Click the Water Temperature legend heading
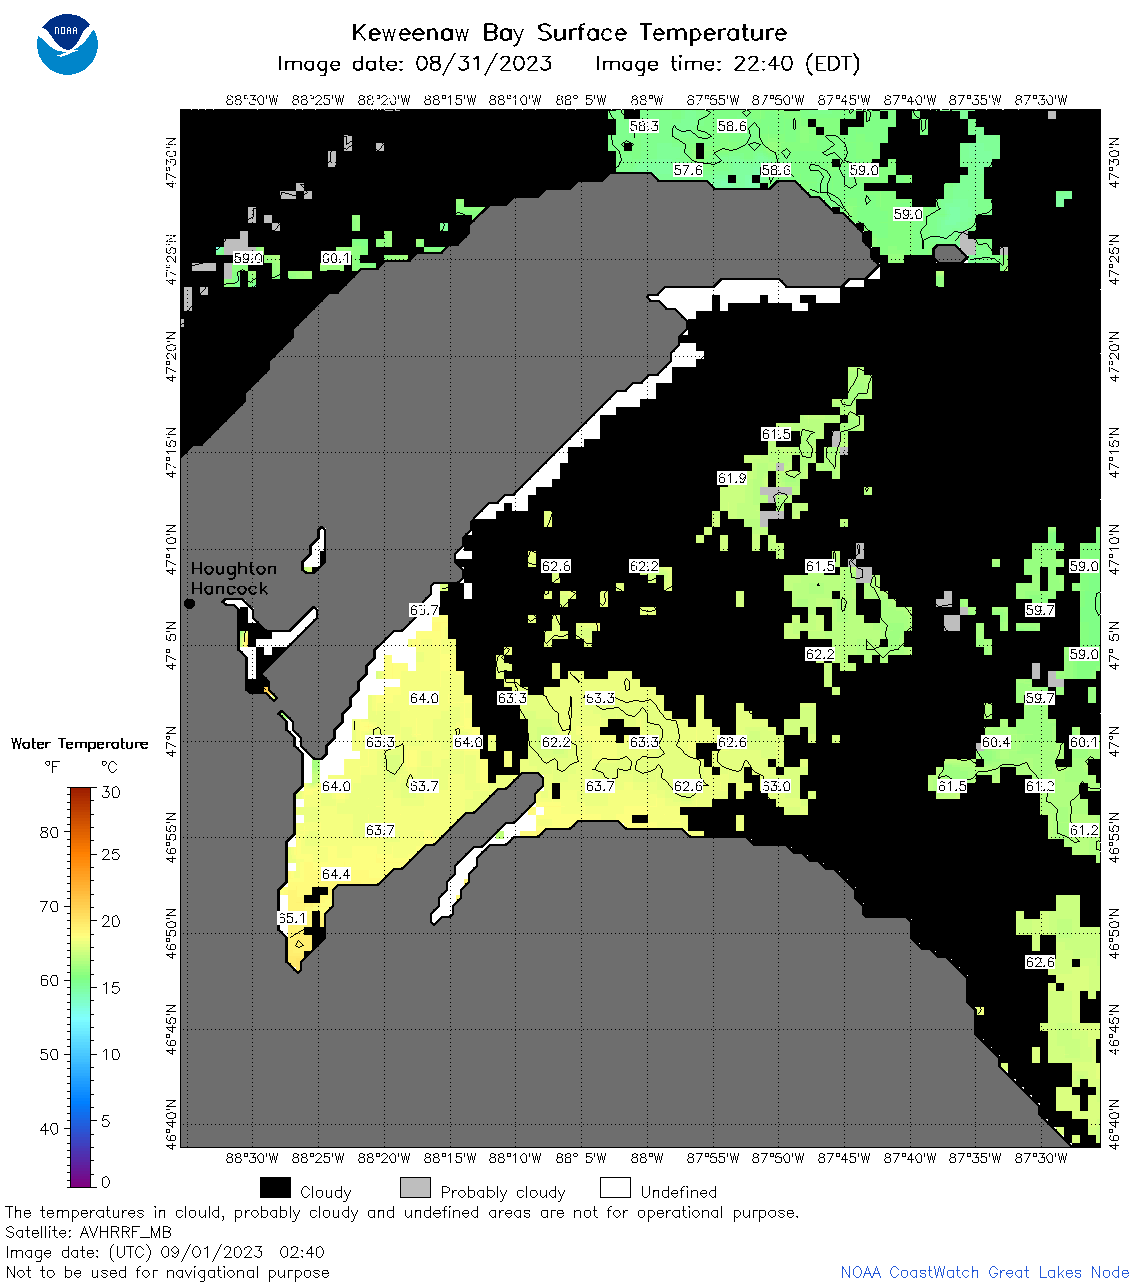Image resolution: width=1140 pixels, height=1288 pixels. (79, 743)
